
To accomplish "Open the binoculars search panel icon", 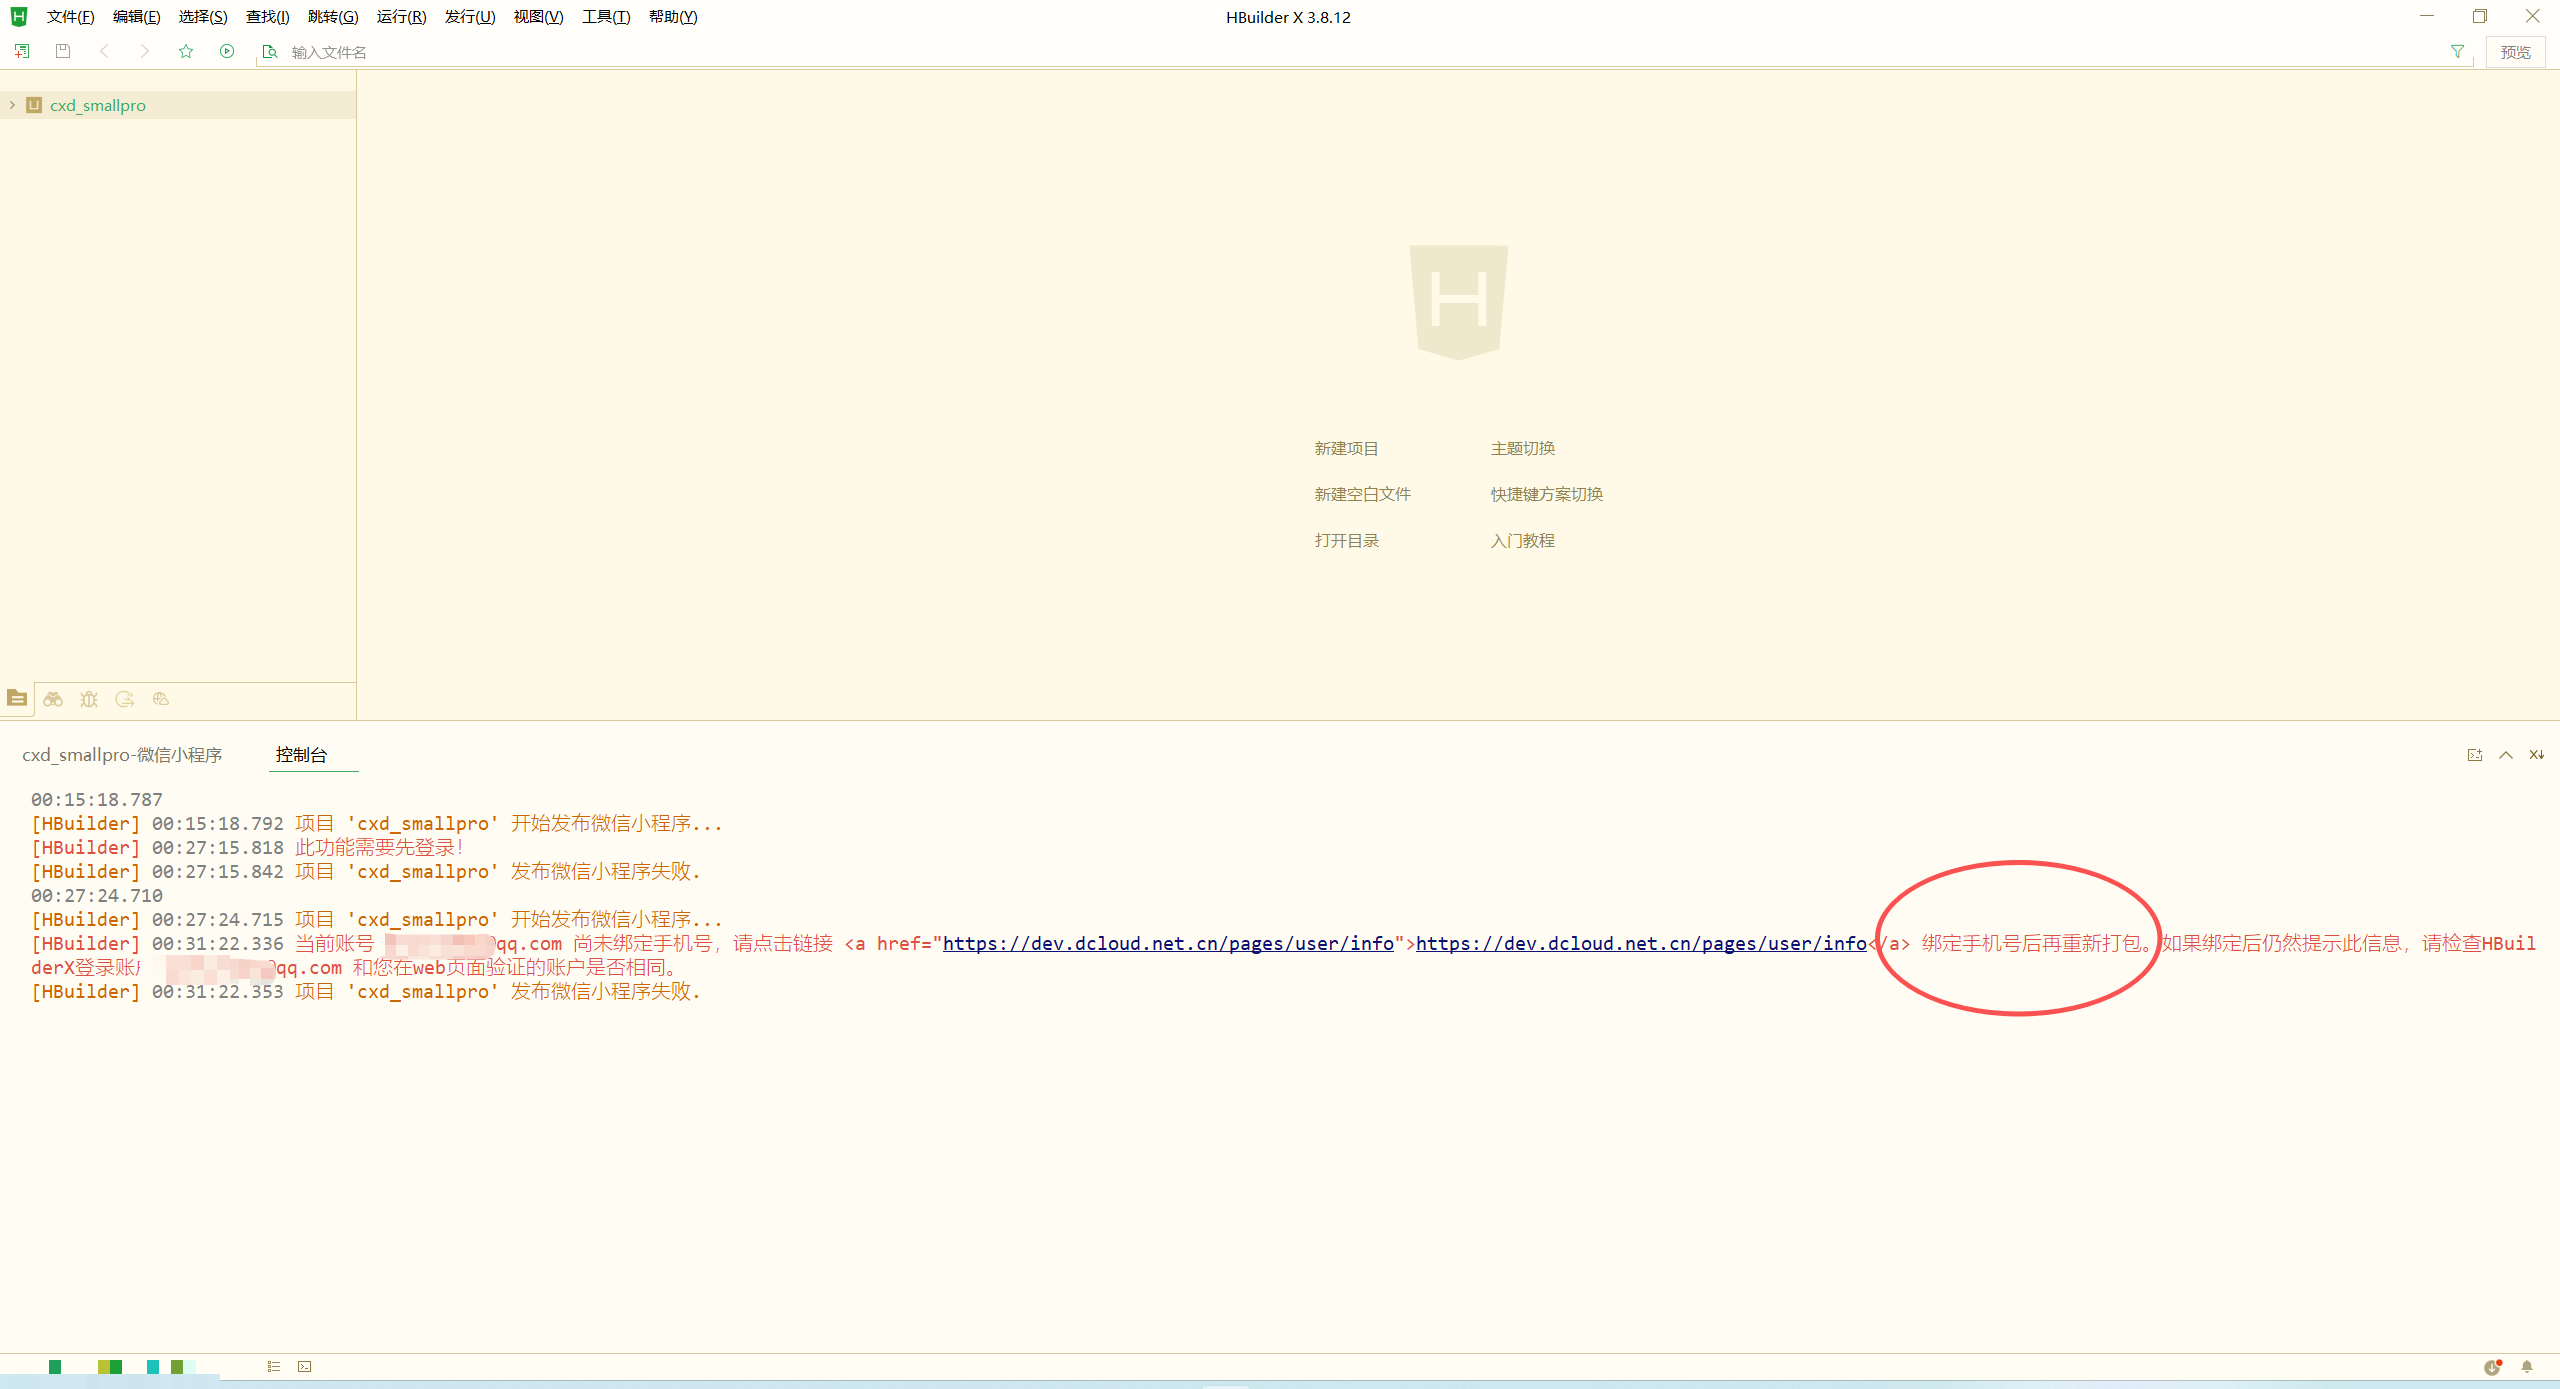I will tap(53, 699).
